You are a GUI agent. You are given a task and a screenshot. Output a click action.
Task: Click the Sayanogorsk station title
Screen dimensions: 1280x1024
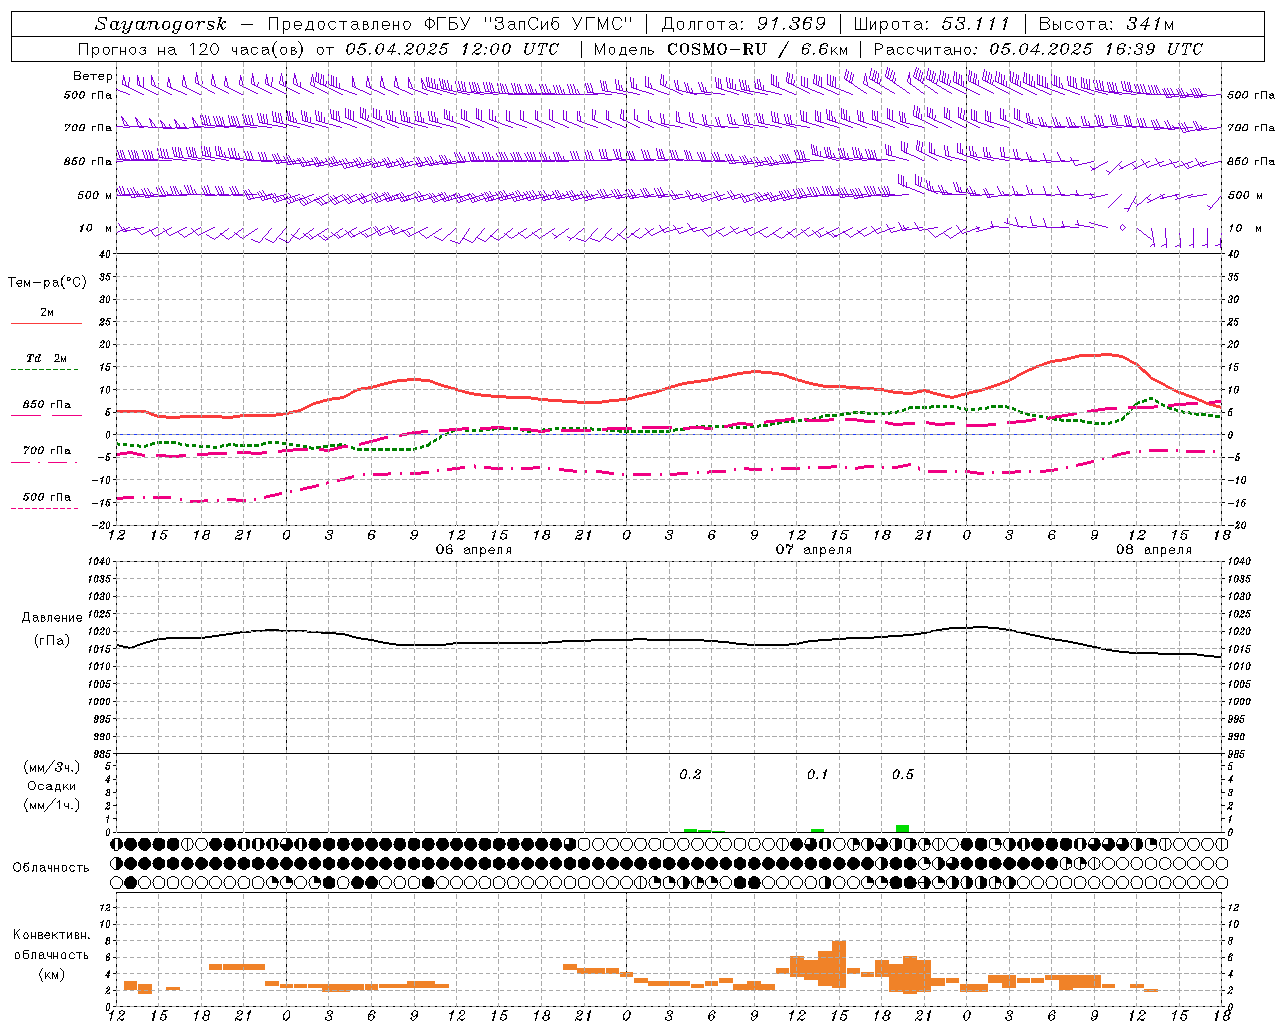[160, 24]
